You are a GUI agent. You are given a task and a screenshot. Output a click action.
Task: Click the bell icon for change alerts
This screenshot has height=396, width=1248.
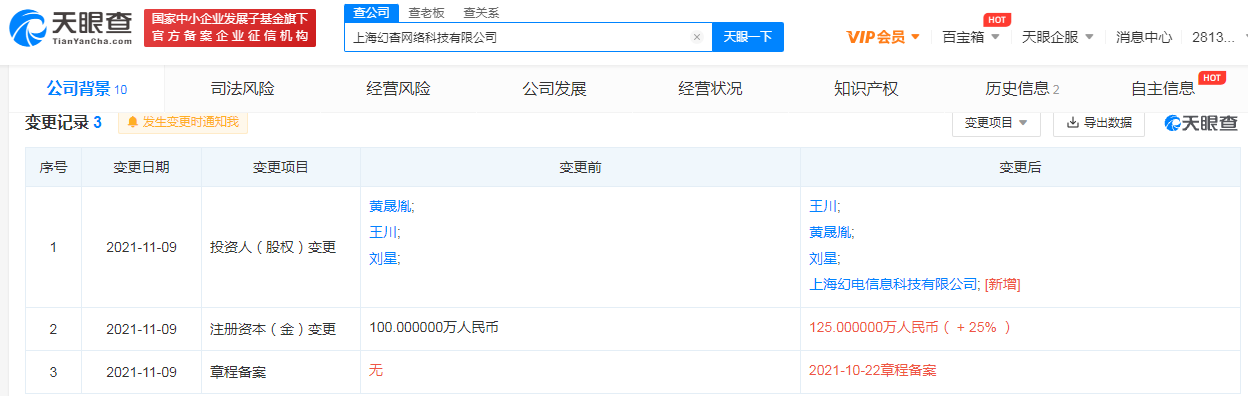click(x=132, y=122)
